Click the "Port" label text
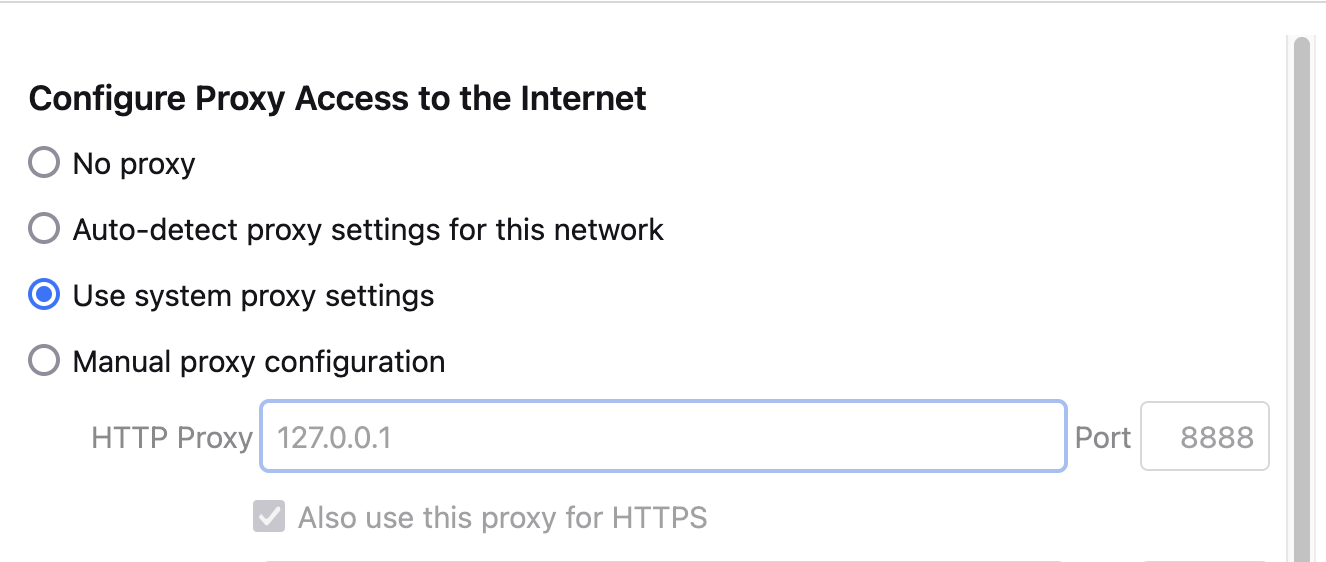The width and height of the screenshot is (1326, 562). tap(1102, 438)
